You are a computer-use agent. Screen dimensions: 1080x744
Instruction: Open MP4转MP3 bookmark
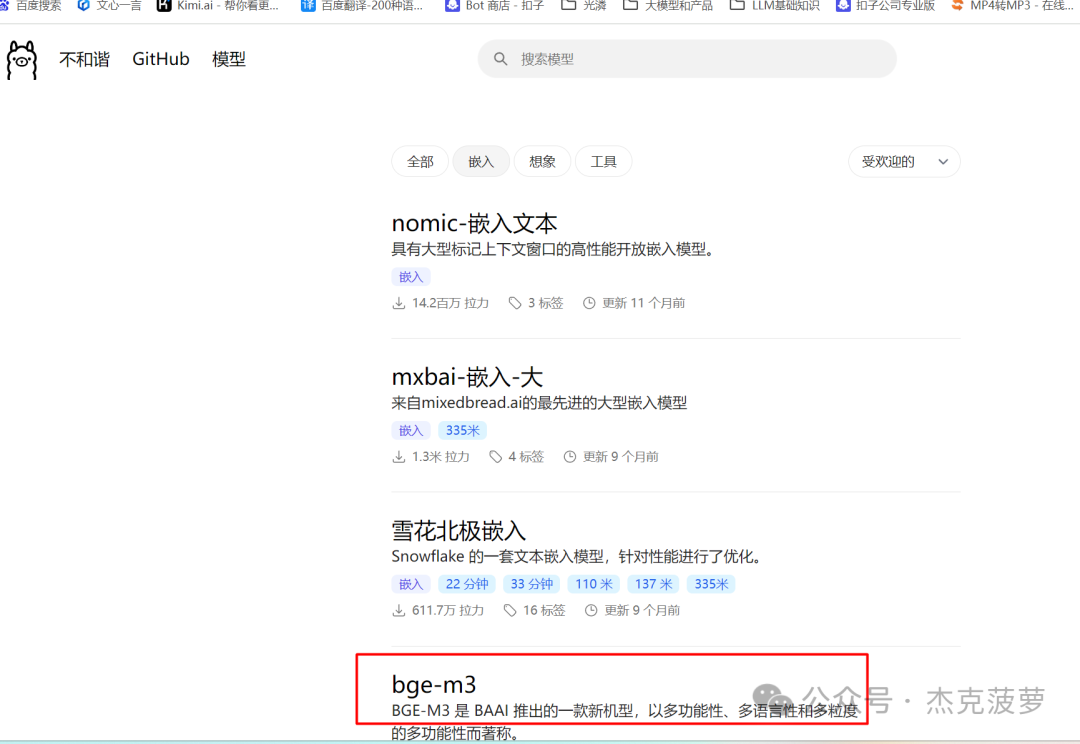(x=1012, y=6)
